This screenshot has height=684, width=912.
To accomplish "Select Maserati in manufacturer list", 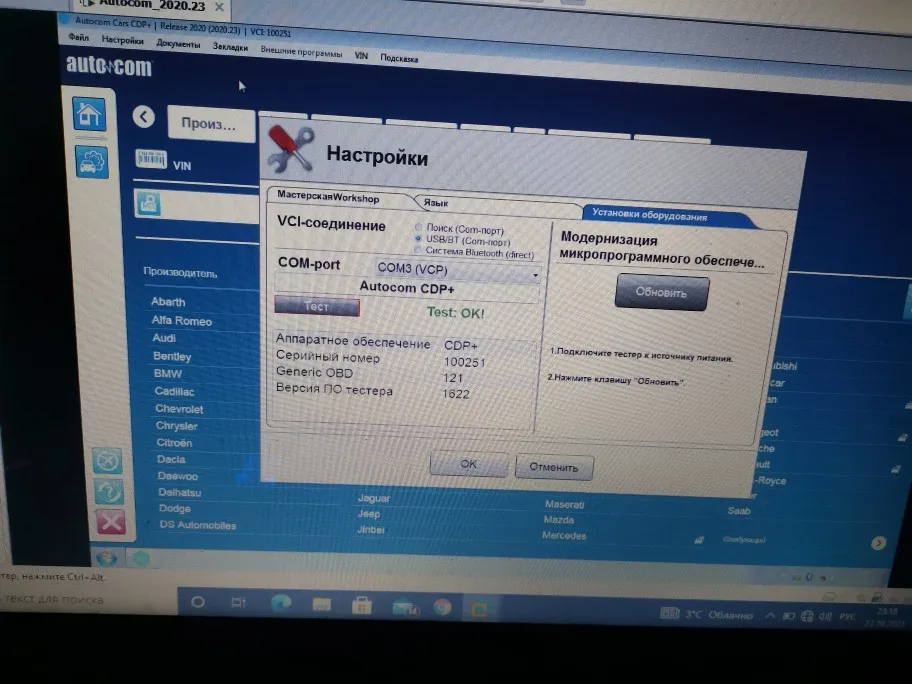I will coord(564,504).
